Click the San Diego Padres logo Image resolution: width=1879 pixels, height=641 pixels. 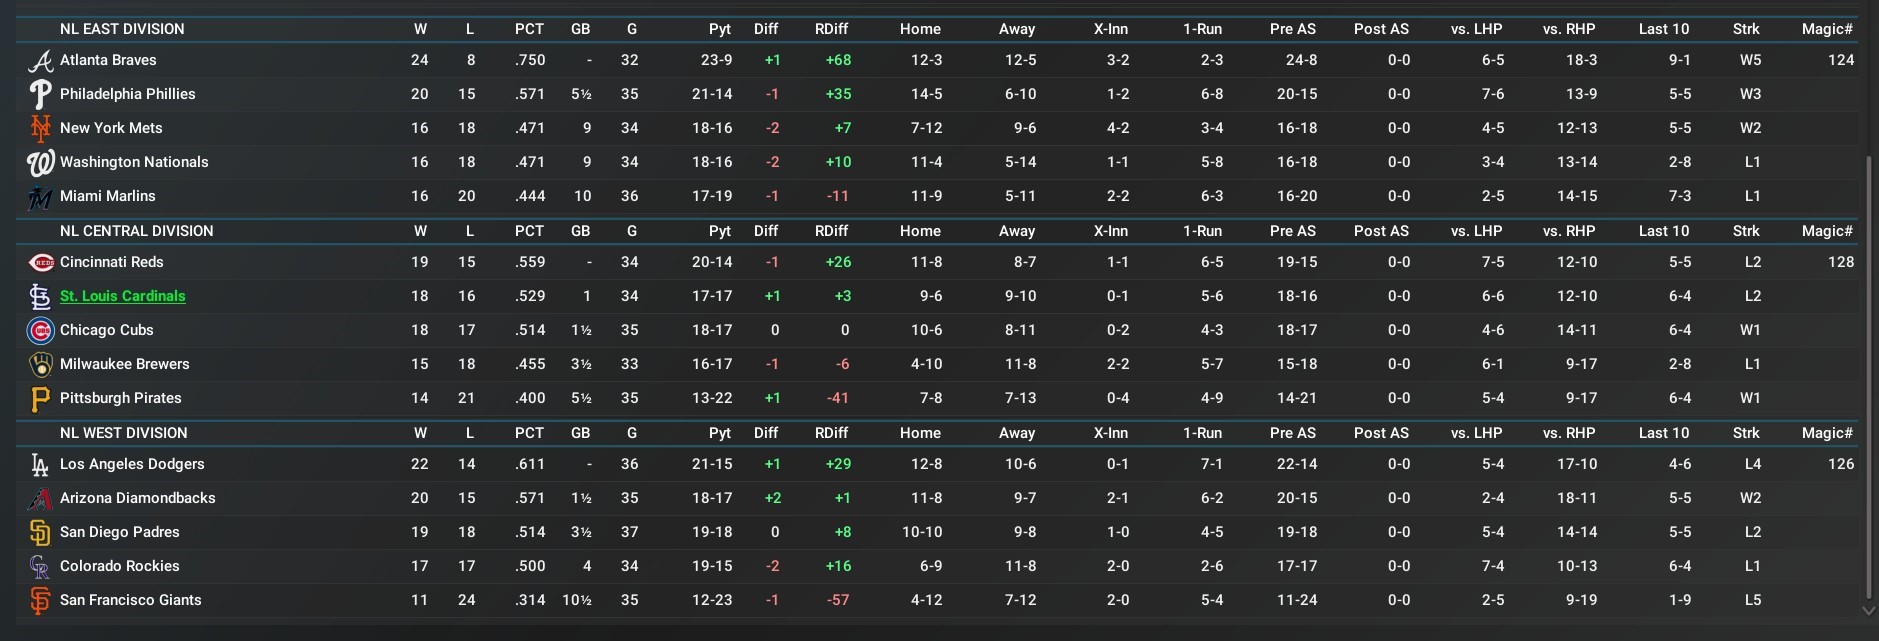[x=40, y=533]
